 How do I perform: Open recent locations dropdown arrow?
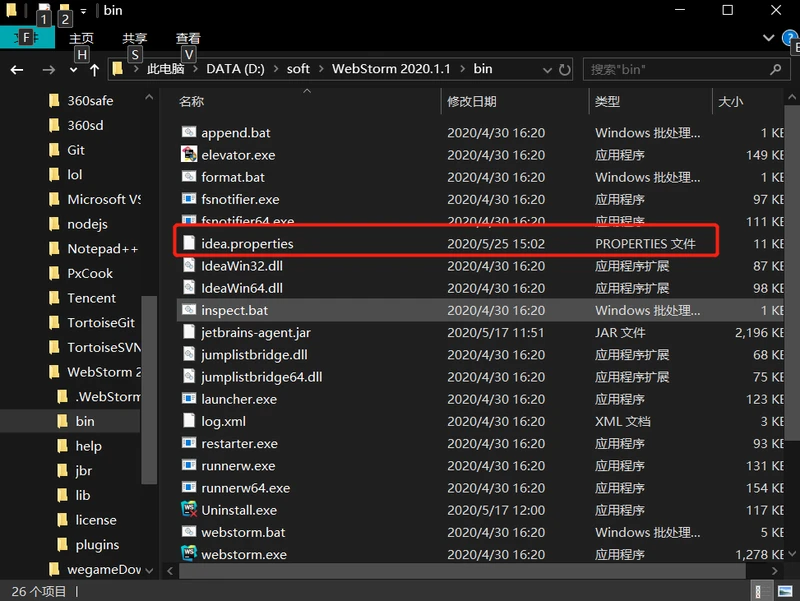coord(73,70)
